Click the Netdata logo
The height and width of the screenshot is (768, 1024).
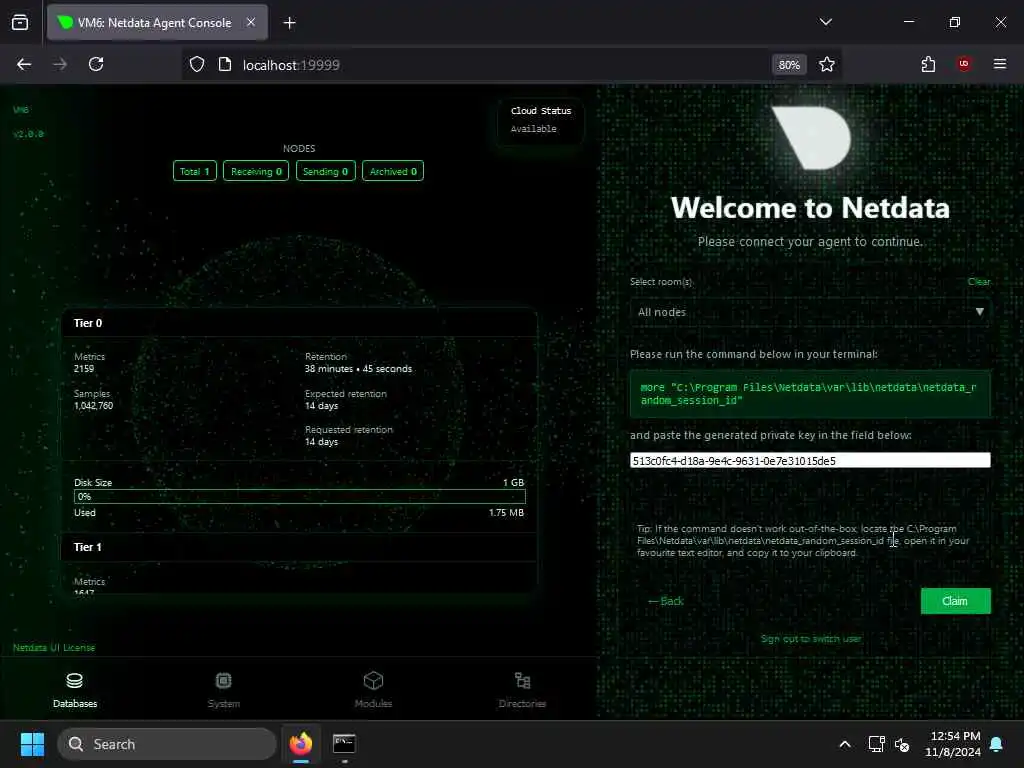(810, 138)
